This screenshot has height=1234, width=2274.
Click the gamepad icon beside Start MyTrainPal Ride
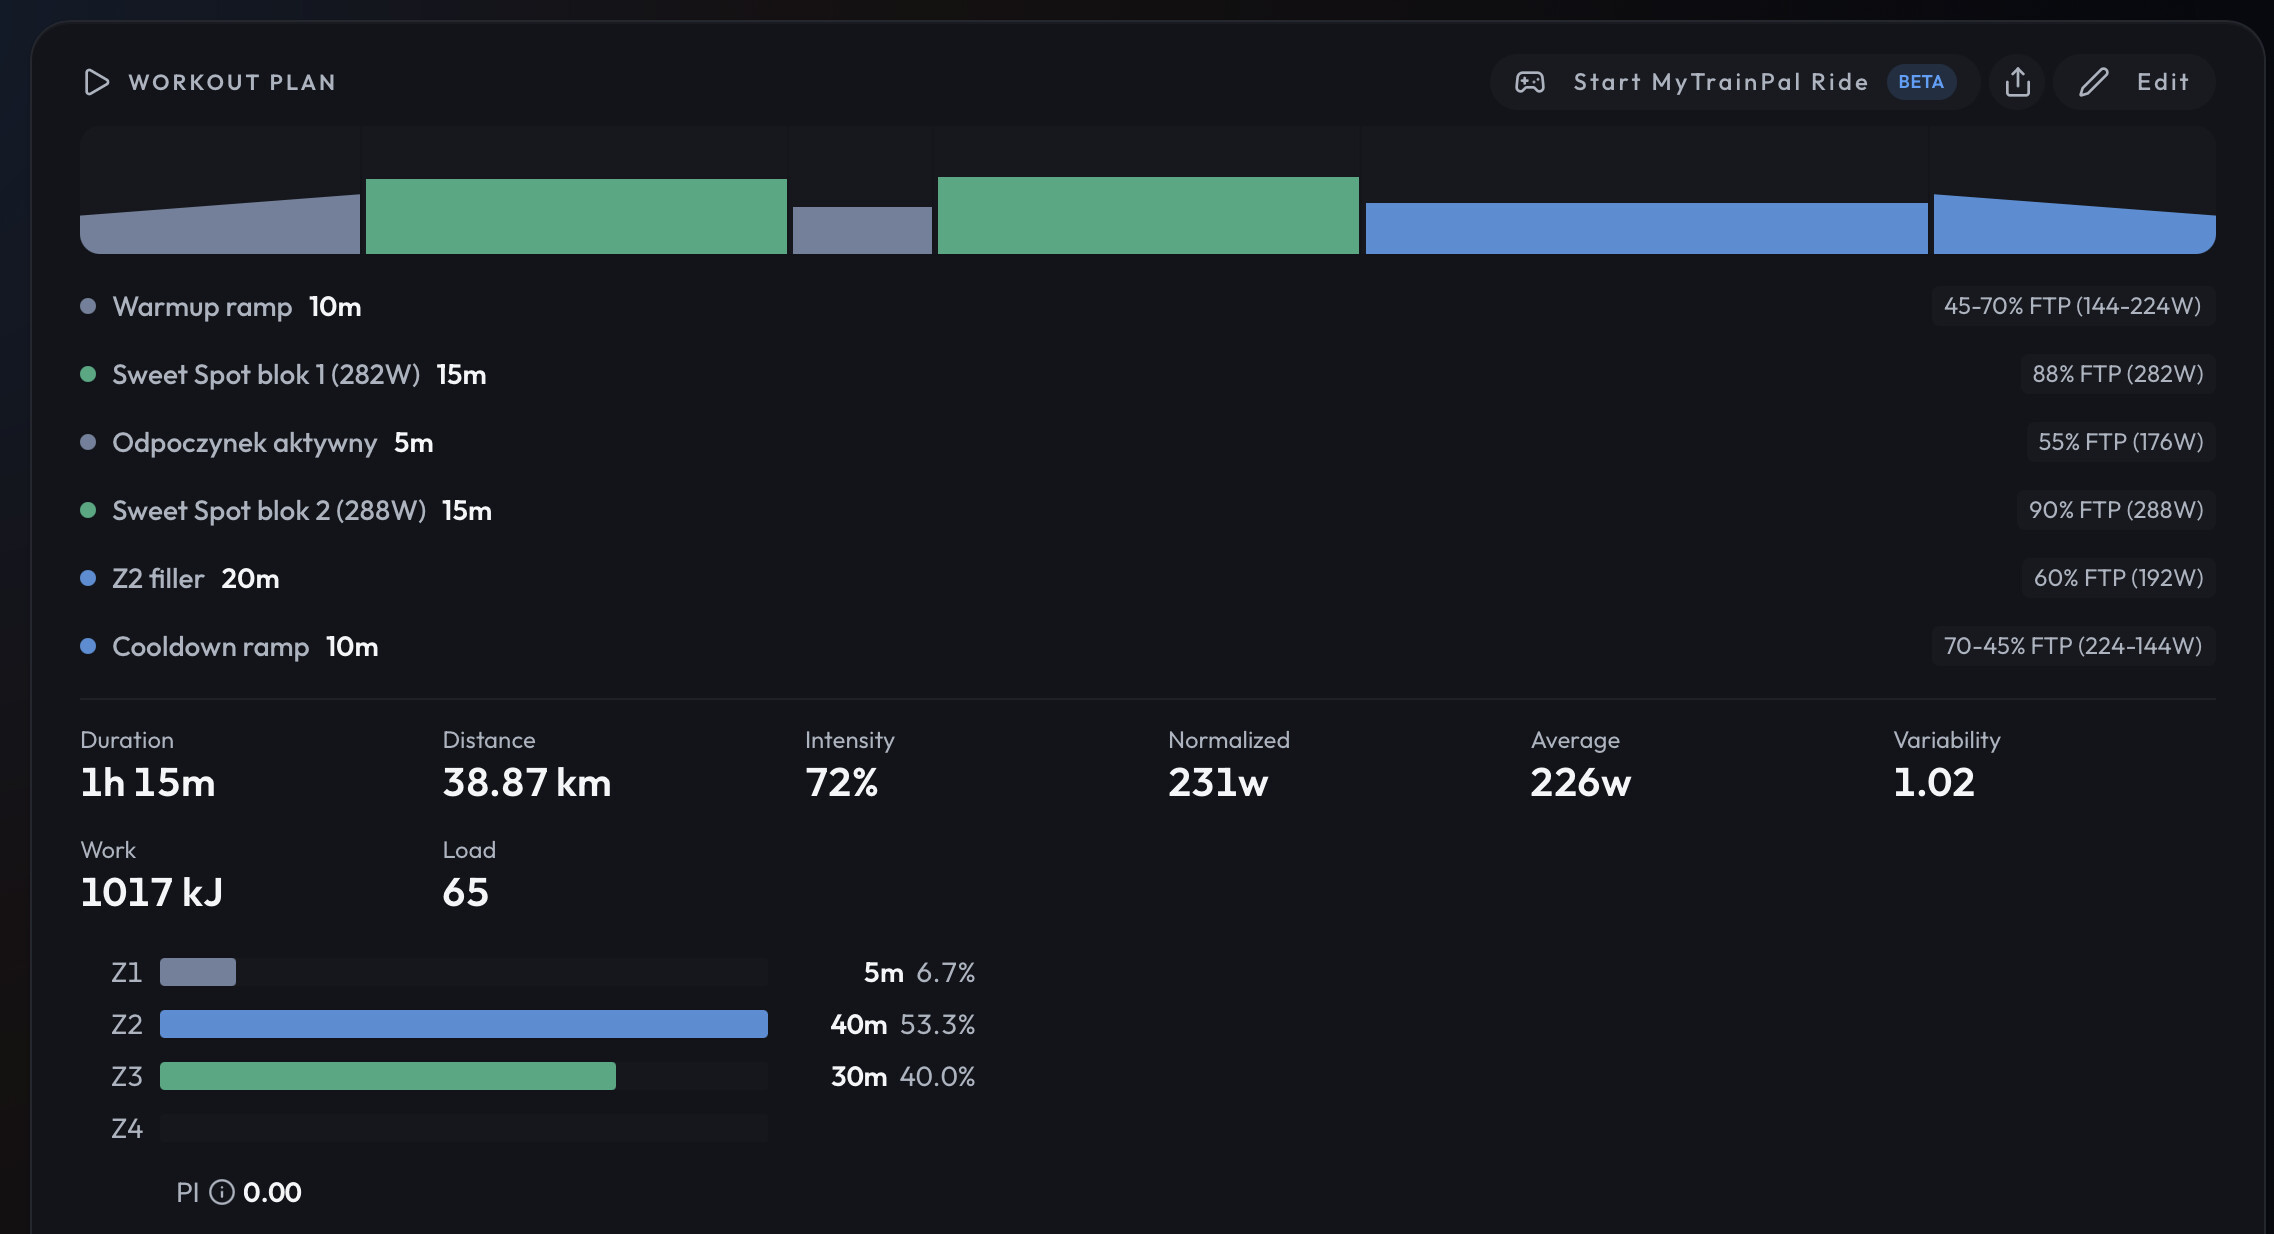(1530, 82)
